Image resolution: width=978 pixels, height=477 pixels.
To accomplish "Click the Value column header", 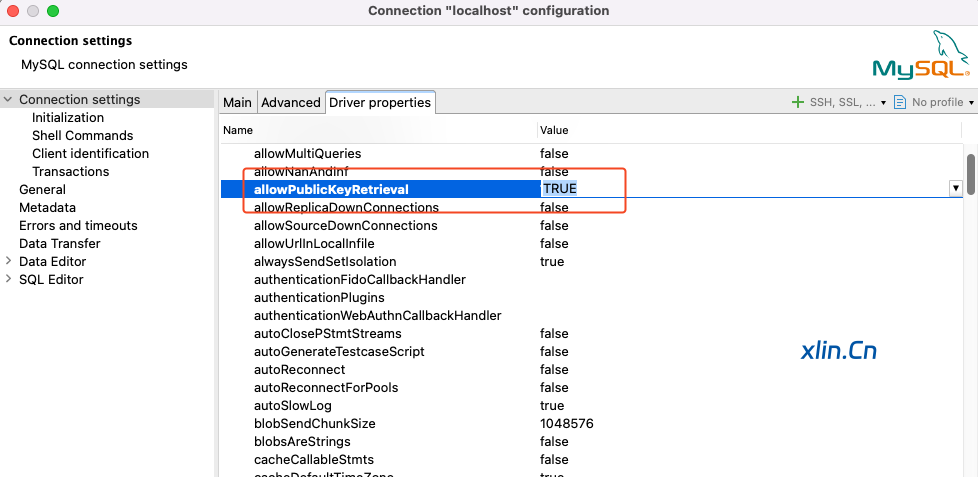I will 554,130.
